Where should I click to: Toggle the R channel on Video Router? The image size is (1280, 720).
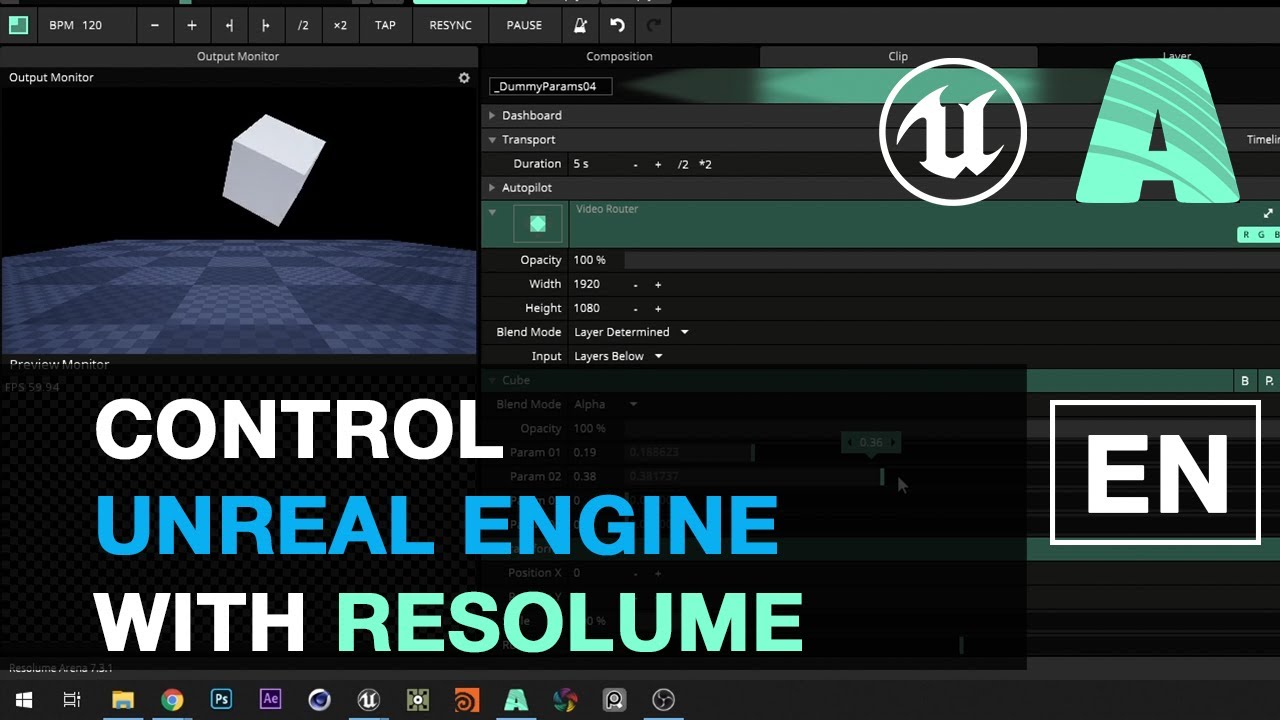1246,235
